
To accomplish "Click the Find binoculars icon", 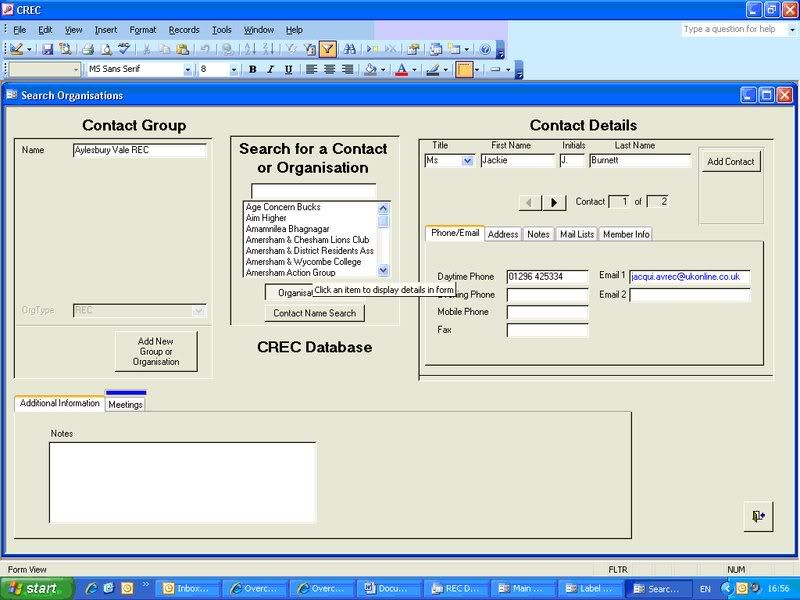I will click(x=349, y=49).
